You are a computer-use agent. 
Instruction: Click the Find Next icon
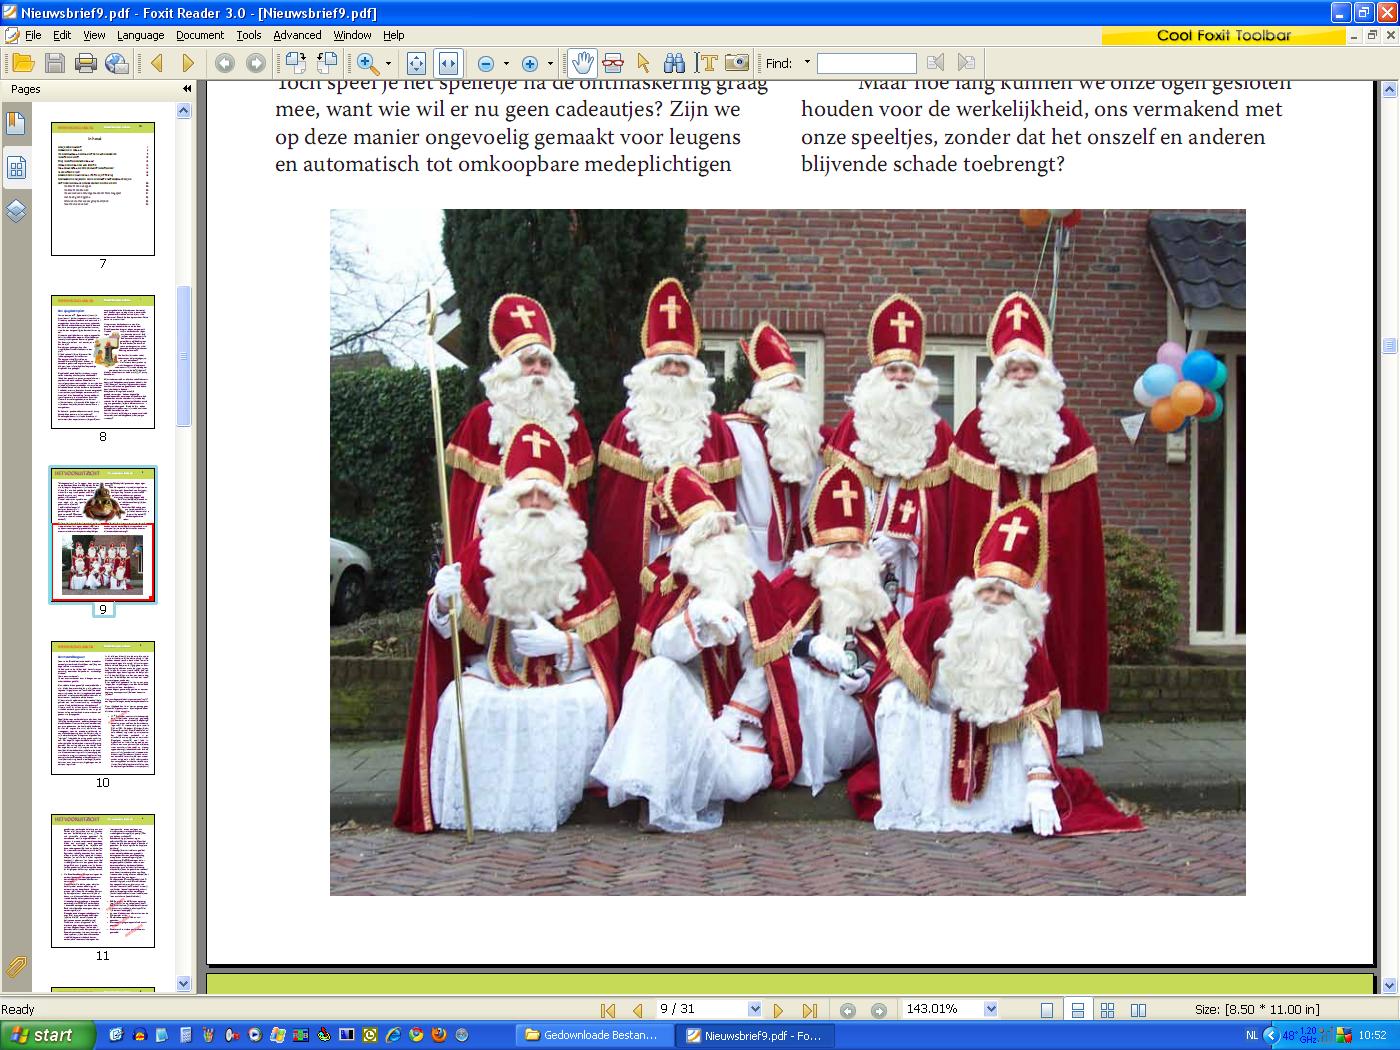[x=966, y=63]
